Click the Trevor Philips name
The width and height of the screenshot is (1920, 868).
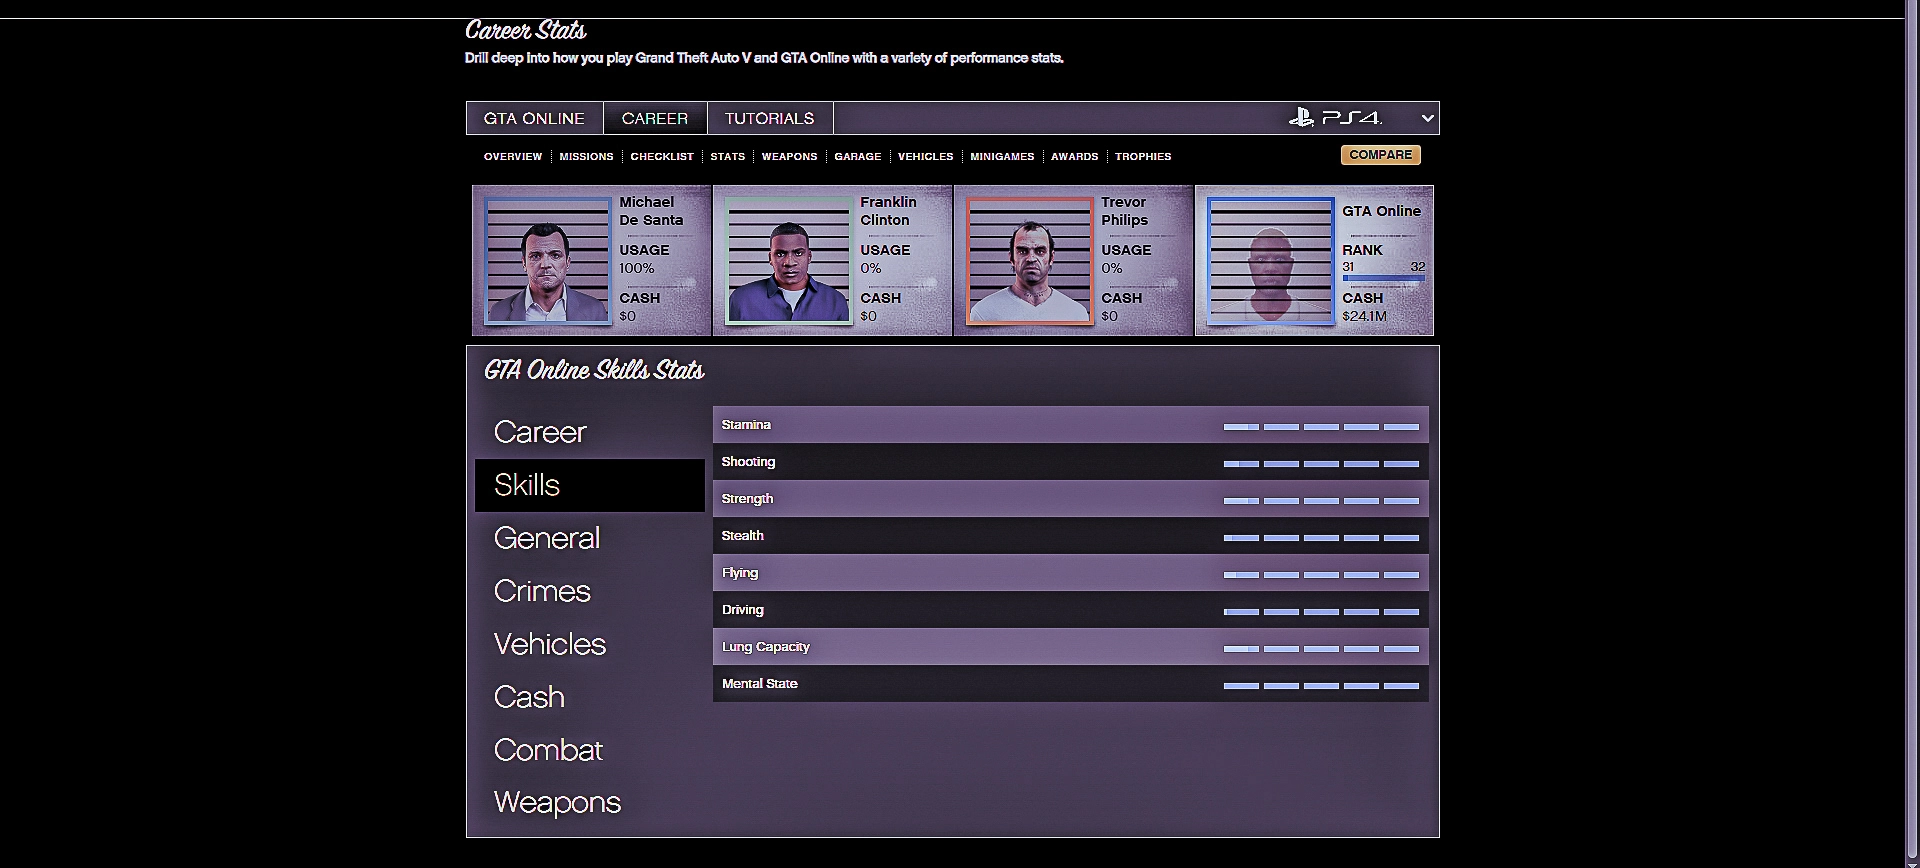click(x=1125, y=211)
